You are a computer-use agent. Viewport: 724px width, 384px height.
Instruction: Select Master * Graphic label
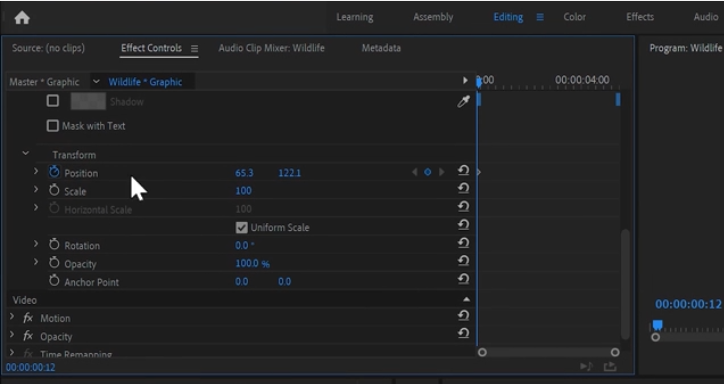pyautogui.click(x=44, y=82)
